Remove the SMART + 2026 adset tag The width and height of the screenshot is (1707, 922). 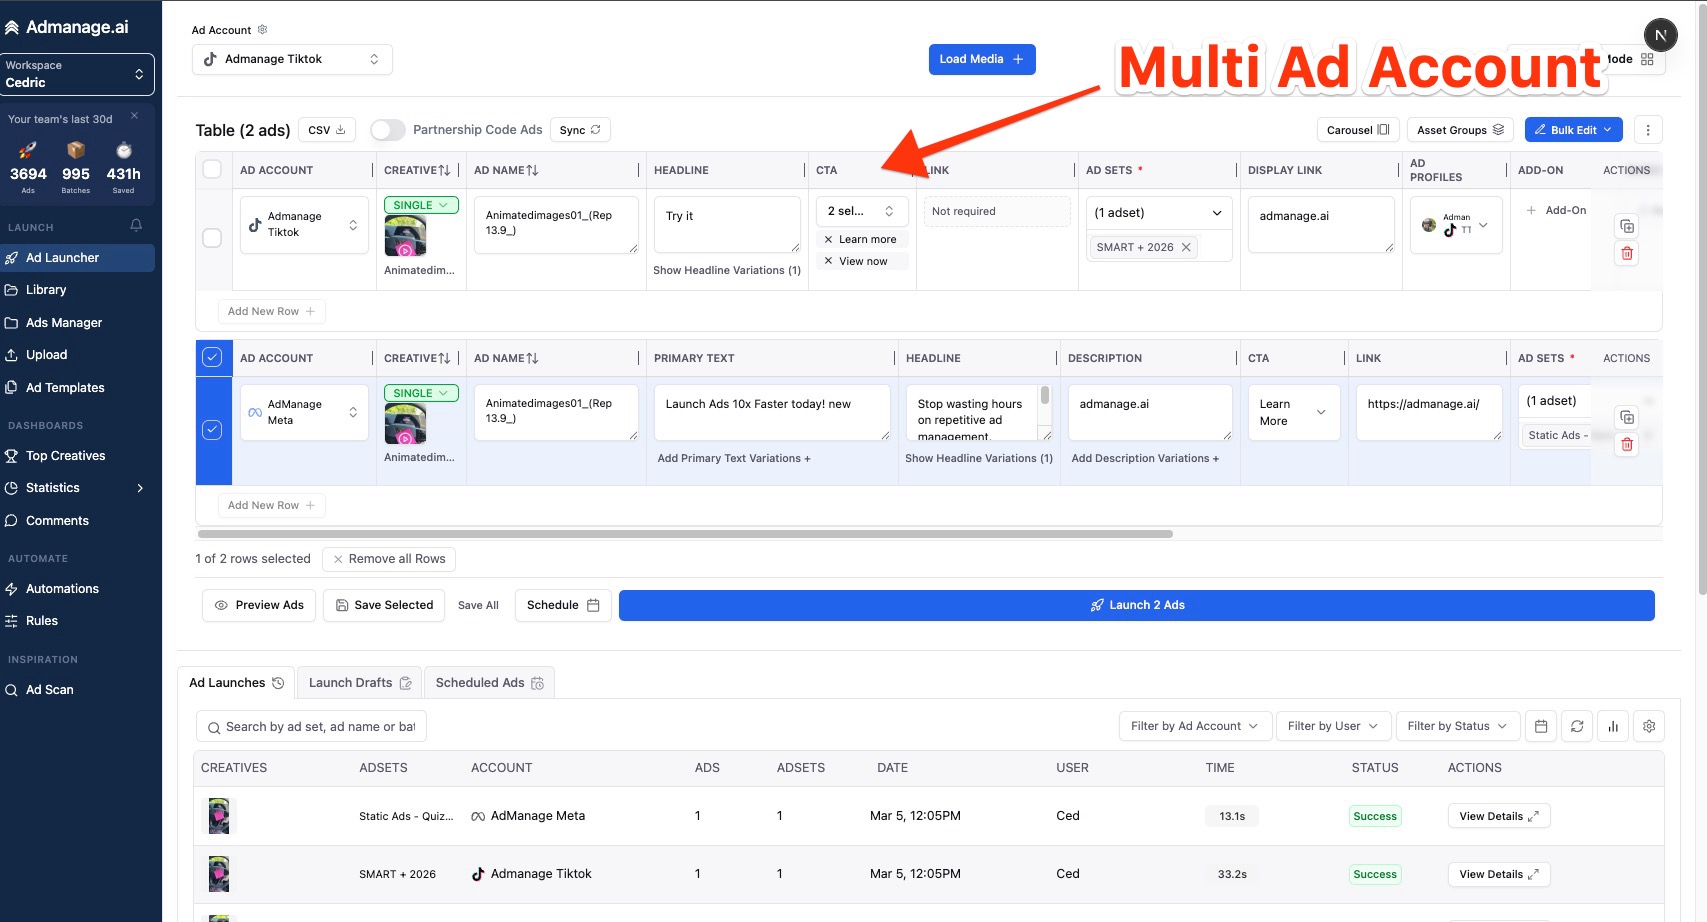tap(1186, 248)
